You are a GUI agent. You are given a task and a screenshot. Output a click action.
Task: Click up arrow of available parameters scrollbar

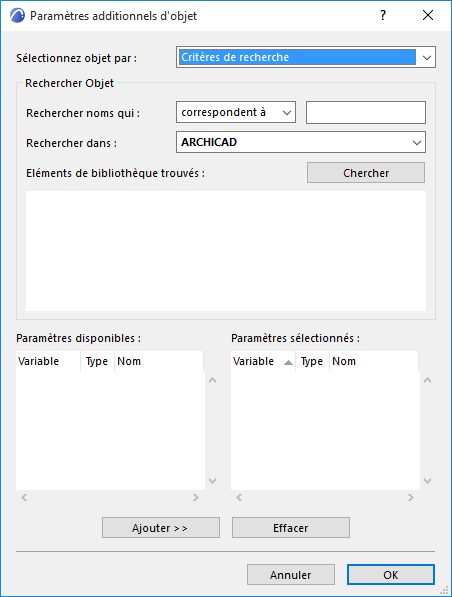212,380
